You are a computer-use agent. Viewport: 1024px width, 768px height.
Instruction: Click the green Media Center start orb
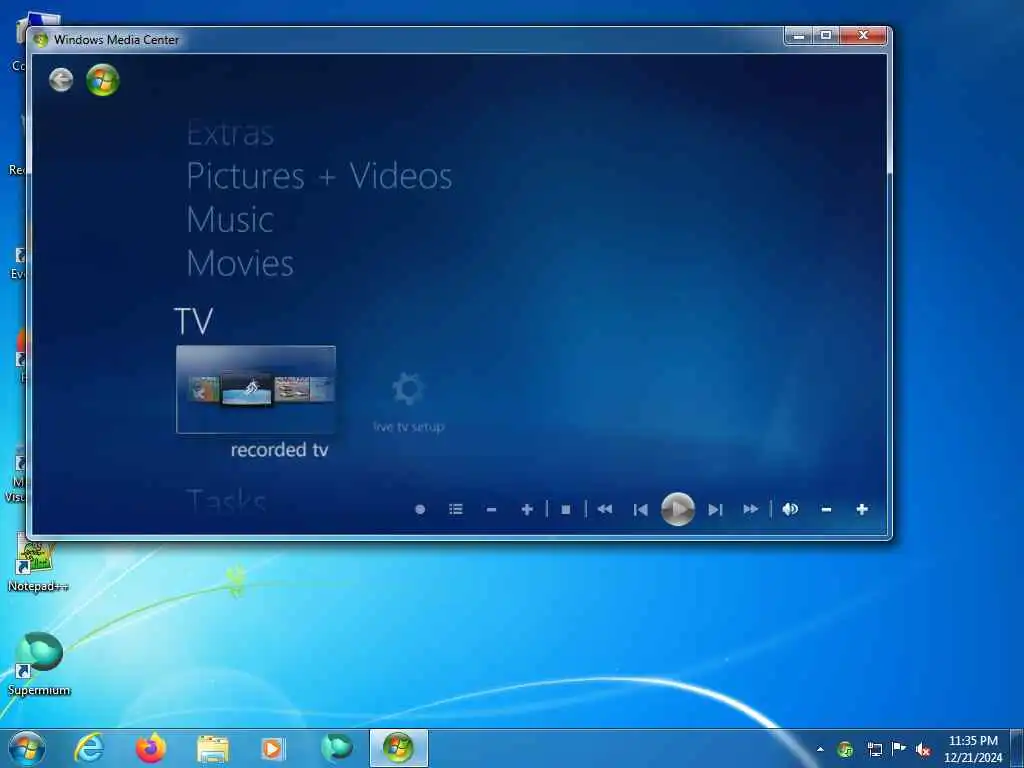pos(103,80)
